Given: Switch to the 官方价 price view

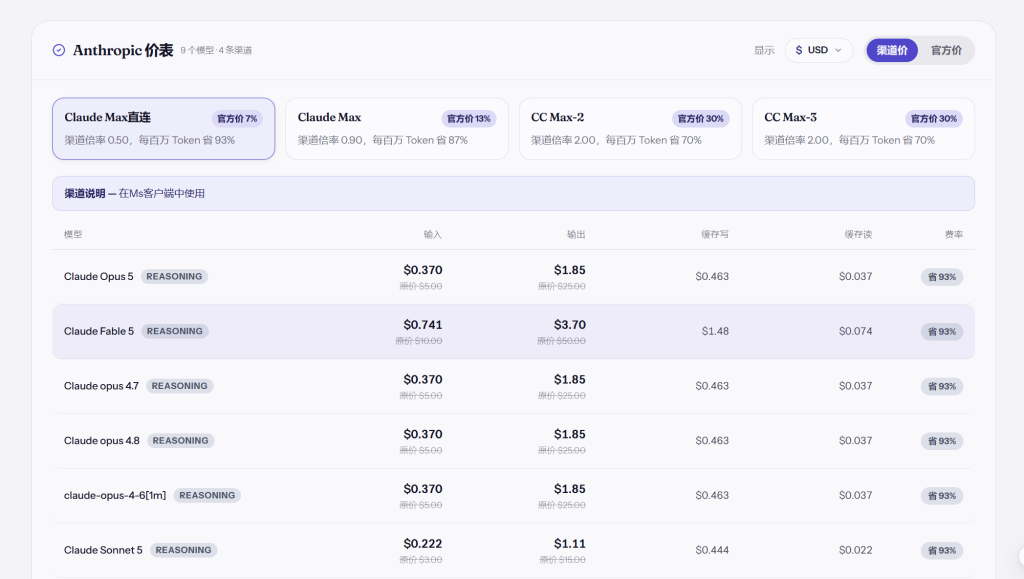Looking at the screenshot, I should 946,50.
